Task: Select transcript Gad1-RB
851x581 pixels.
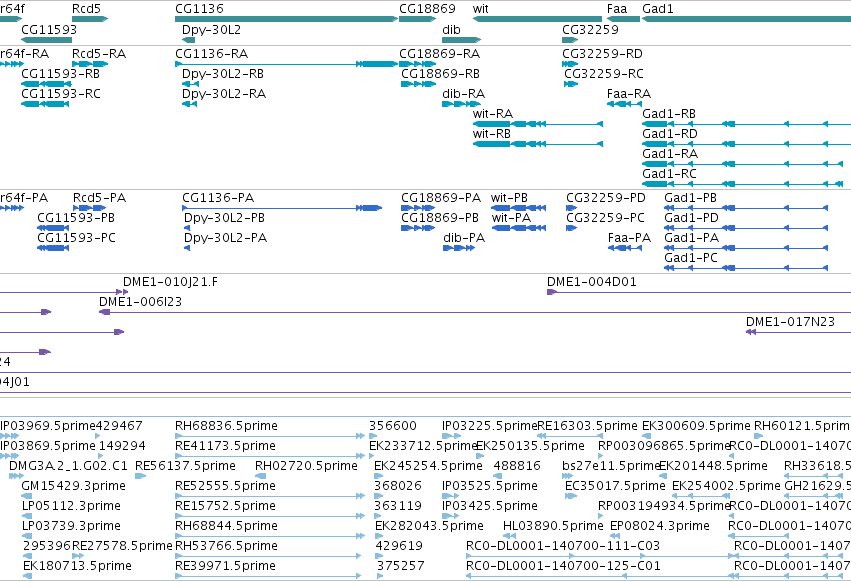Action: [x=746, y=124]
